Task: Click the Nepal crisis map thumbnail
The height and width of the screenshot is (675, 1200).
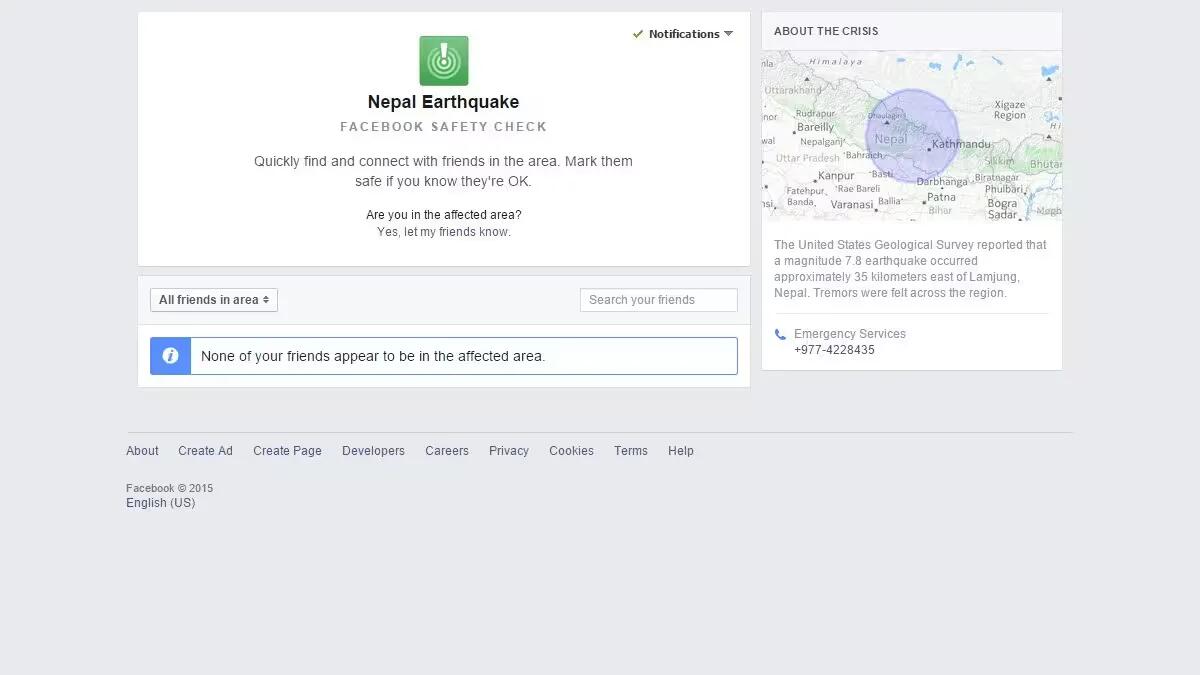Action: click(912, 136)
